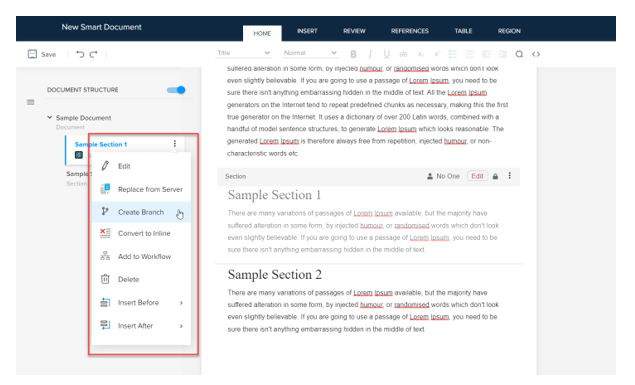Click the red Edit button in Section header
The height and width of the screenshot is (385, 635).
[477, 176]
